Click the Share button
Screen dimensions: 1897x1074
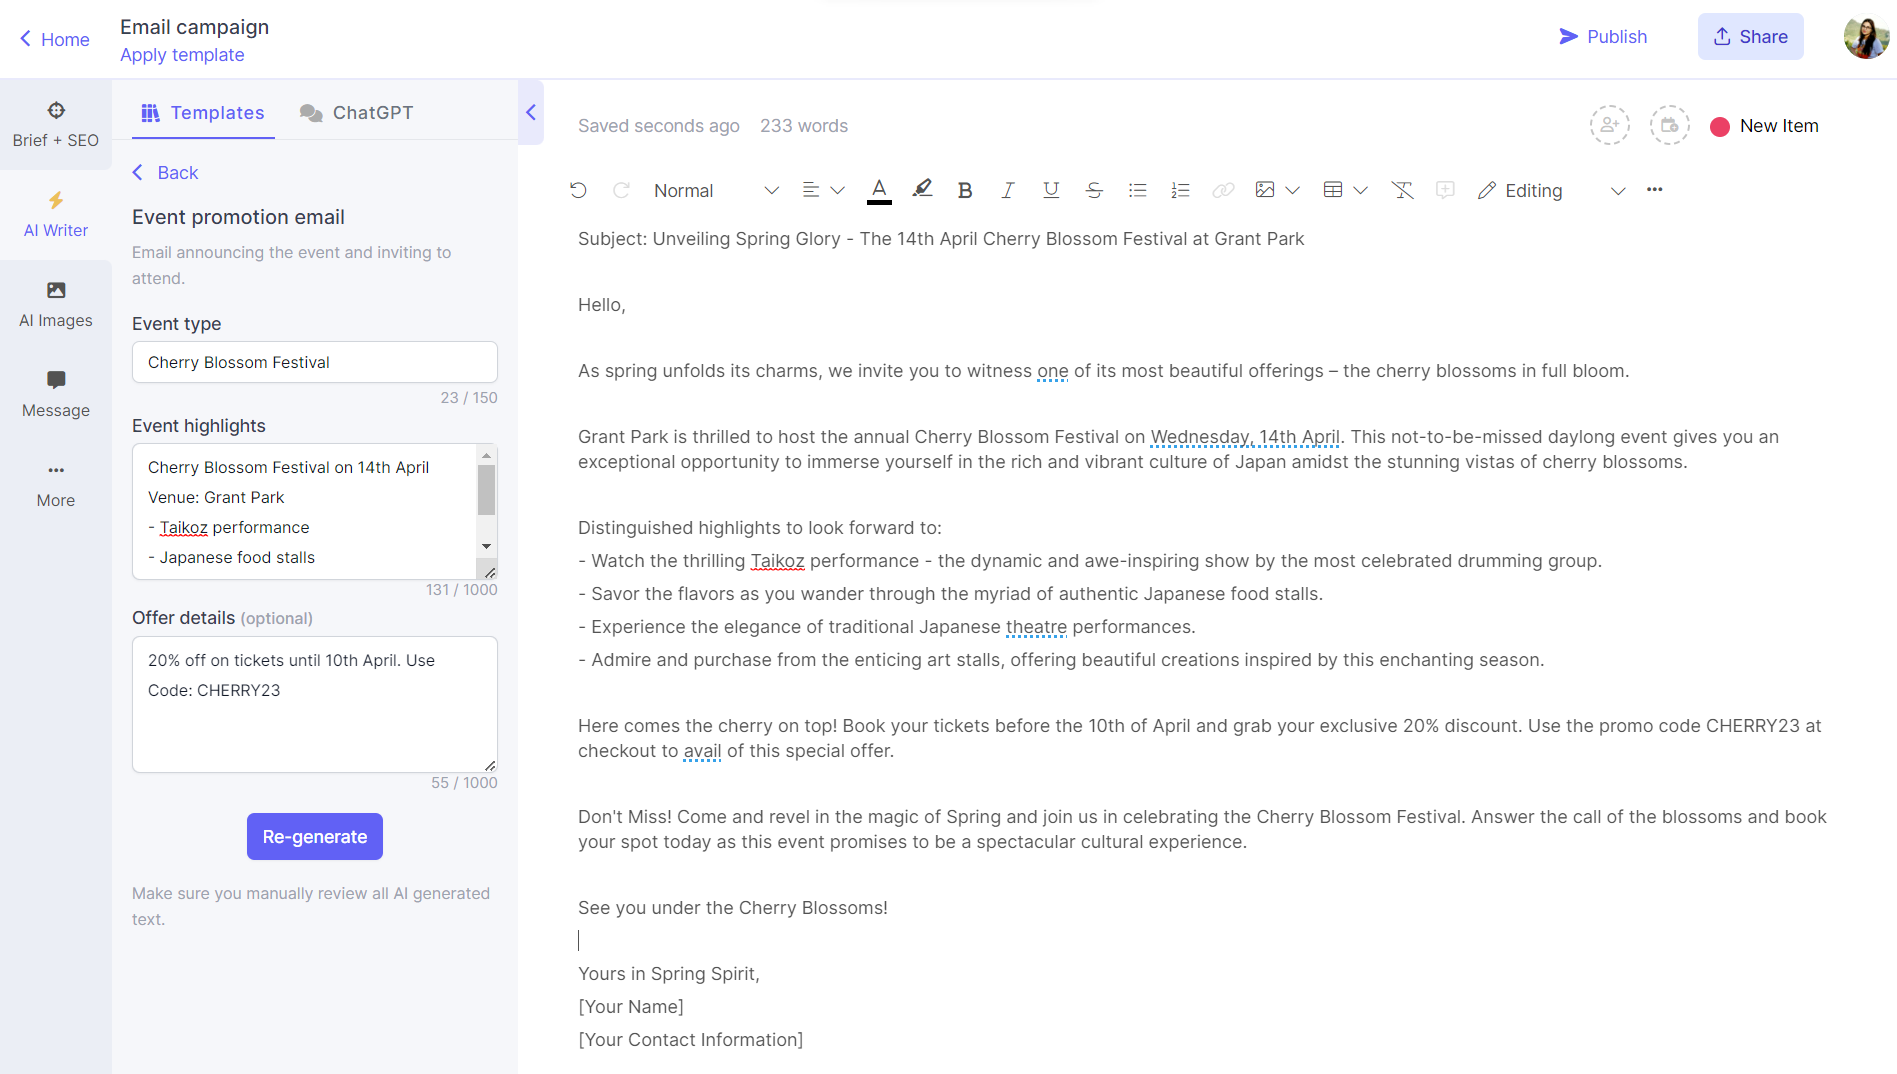[x=1750, y=37]
